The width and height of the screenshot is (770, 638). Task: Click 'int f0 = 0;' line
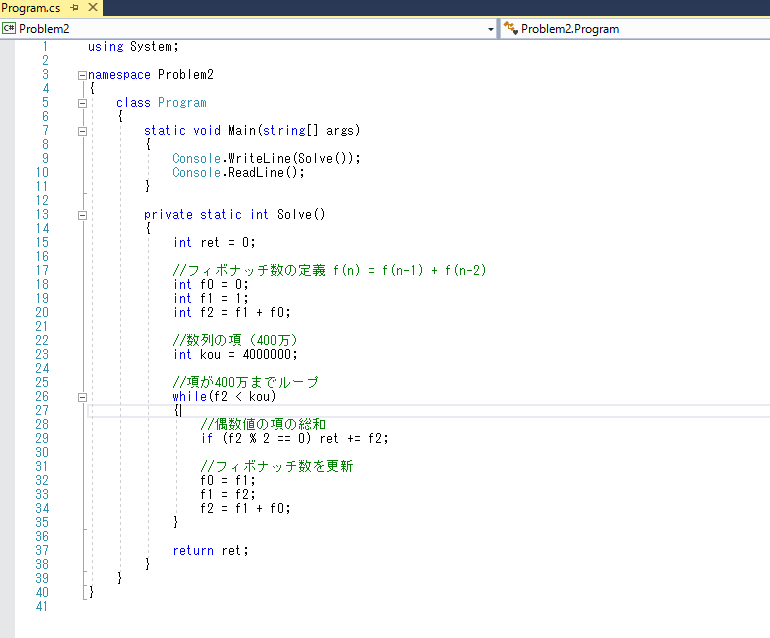pos(211,284)
